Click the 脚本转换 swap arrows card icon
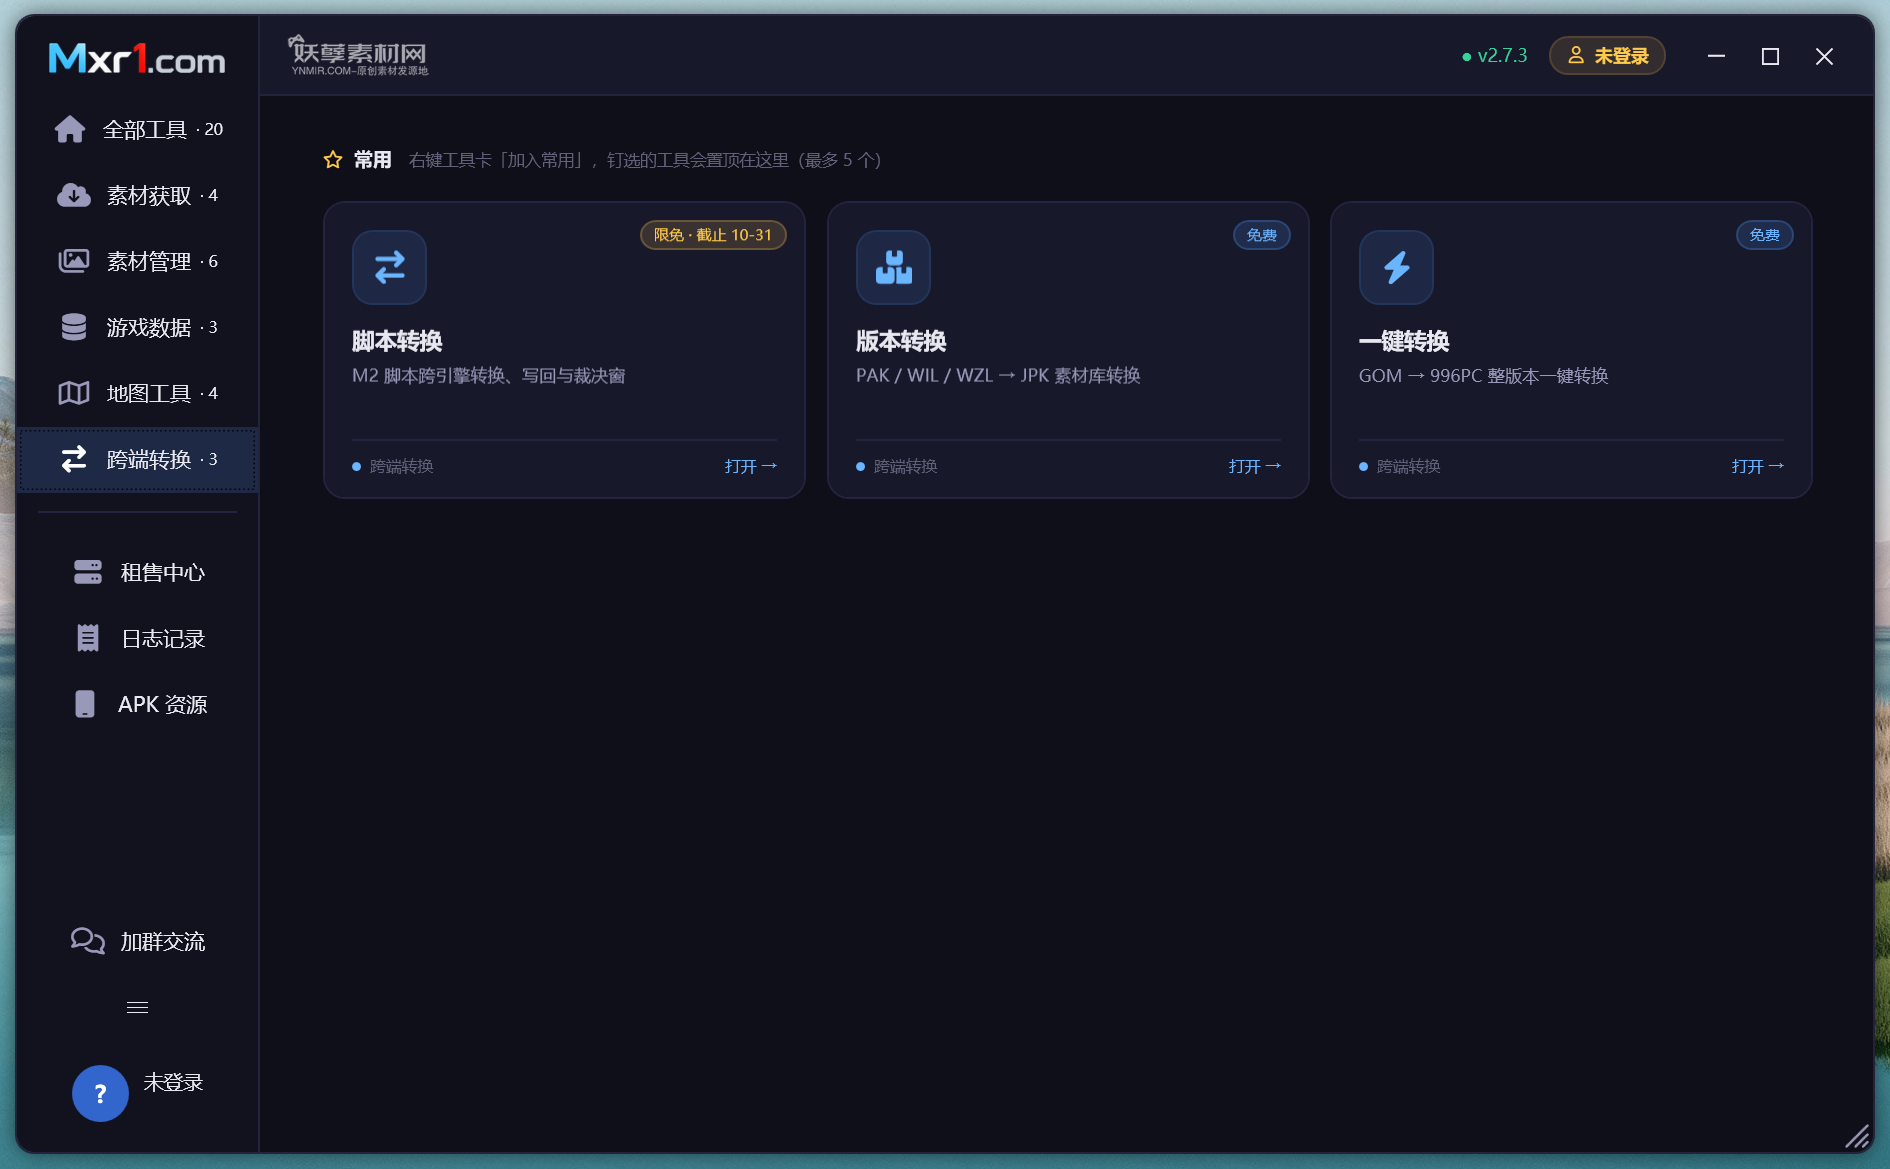Viewport: 1890px width, 1169px height. click(x=389, y=267)
